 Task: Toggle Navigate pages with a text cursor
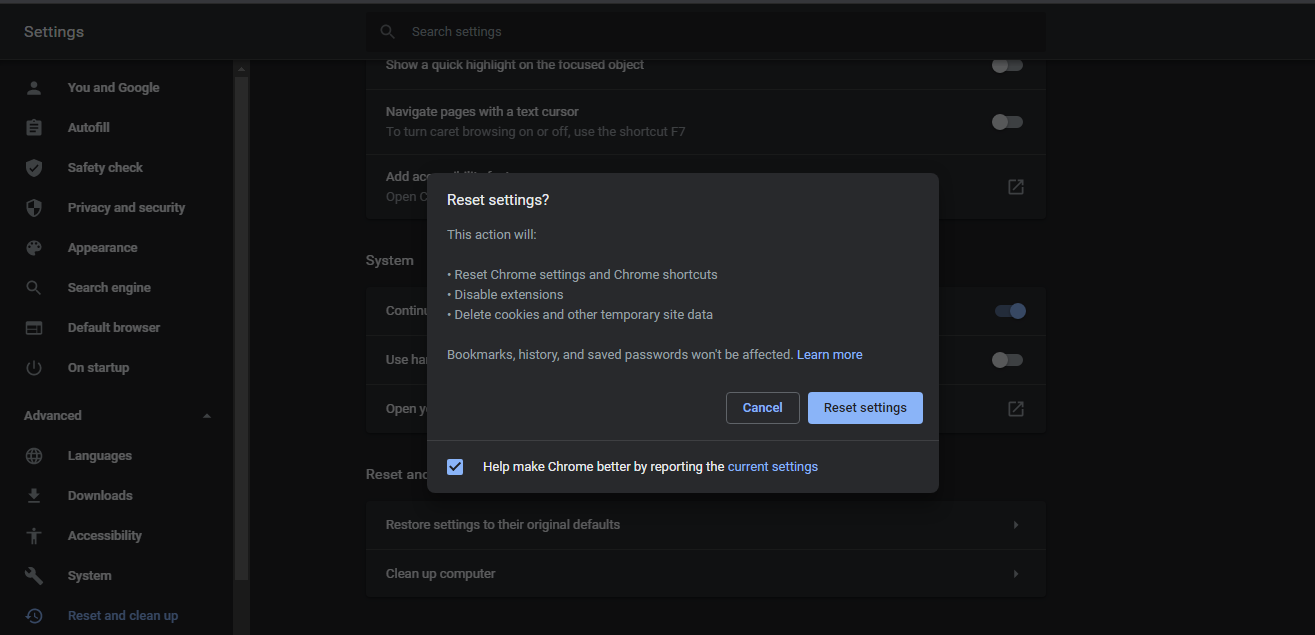tap(1007, 121)
